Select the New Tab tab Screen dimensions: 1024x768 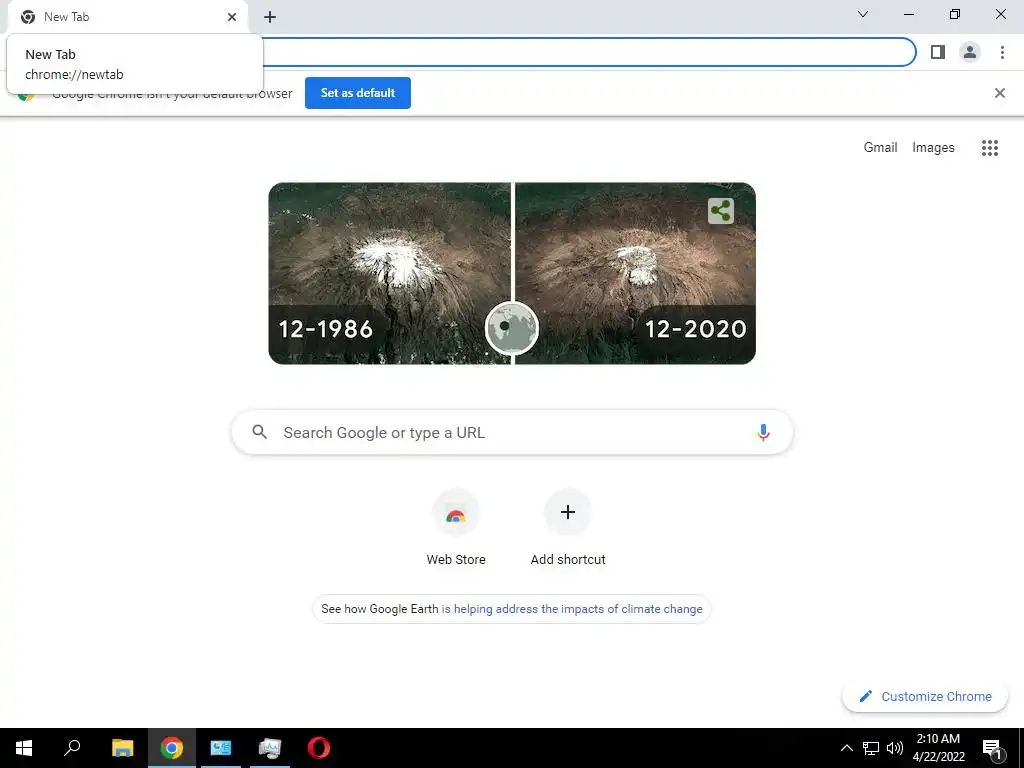(128, 17)
